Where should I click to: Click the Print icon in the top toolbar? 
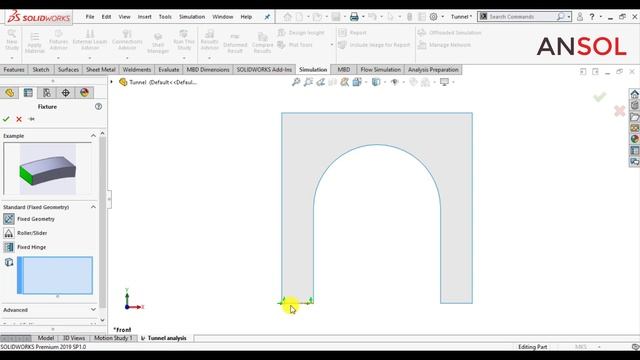[x=354, y=17]
